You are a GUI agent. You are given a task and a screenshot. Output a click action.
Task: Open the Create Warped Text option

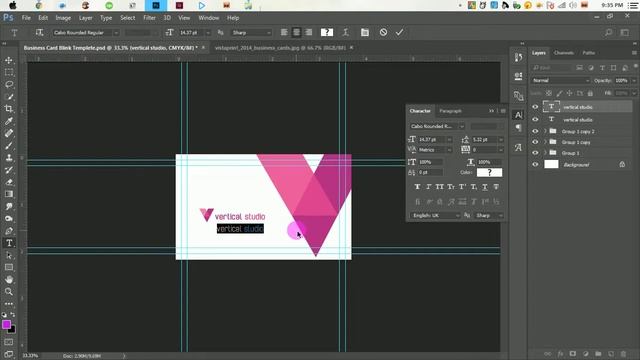346,32
